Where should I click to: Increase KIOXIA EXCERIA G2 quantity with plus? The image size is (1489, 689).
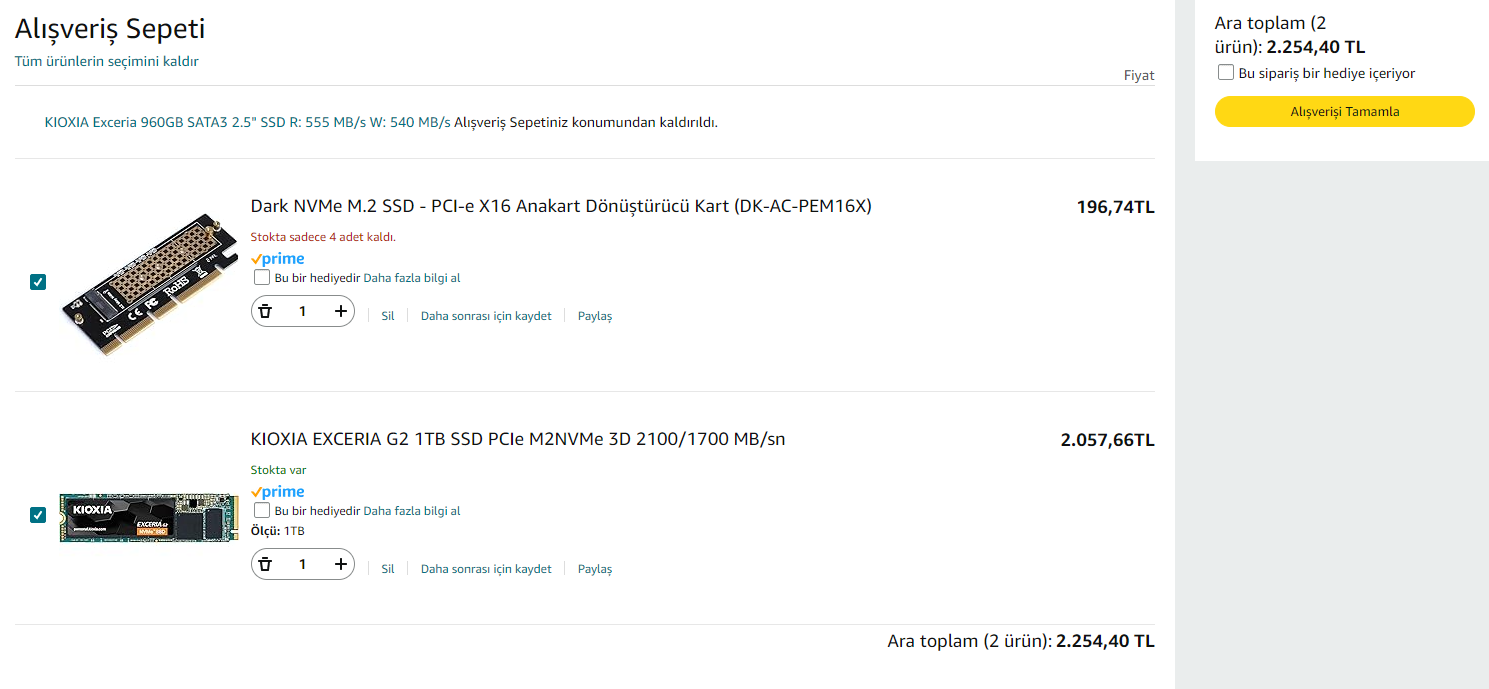point(340,565)
